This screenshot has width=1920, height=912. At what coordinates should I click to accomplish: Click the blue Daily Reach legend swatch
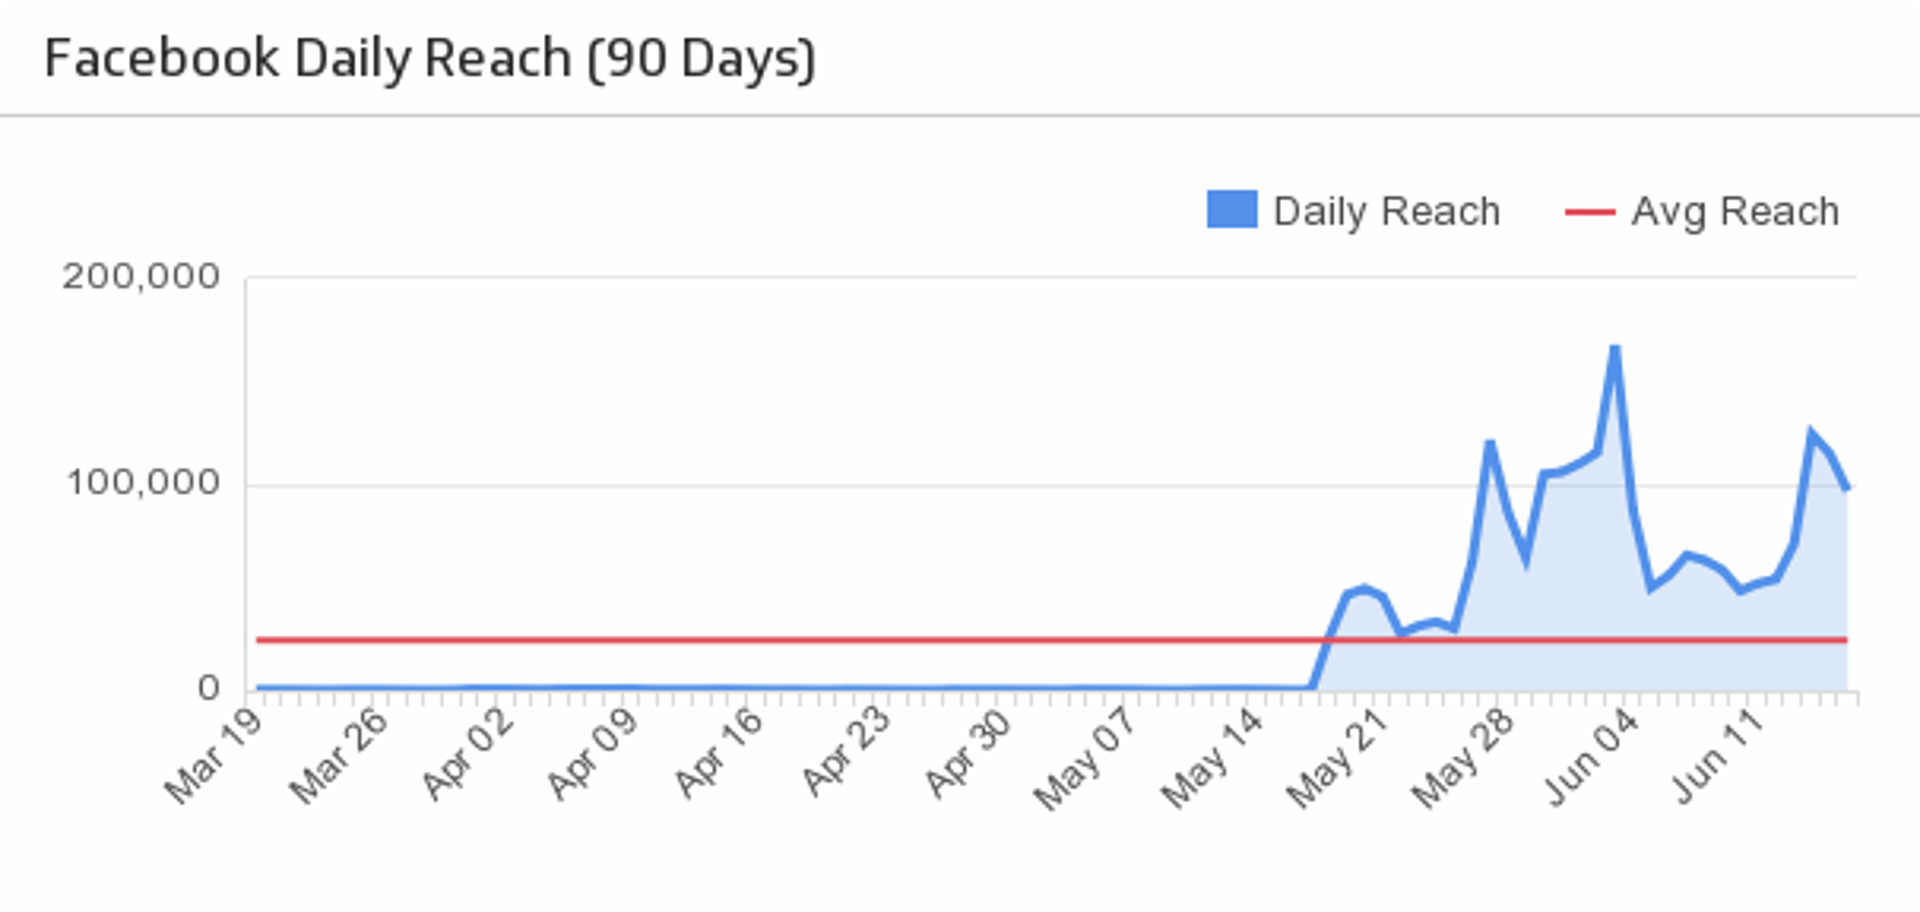pos(1231,210)
